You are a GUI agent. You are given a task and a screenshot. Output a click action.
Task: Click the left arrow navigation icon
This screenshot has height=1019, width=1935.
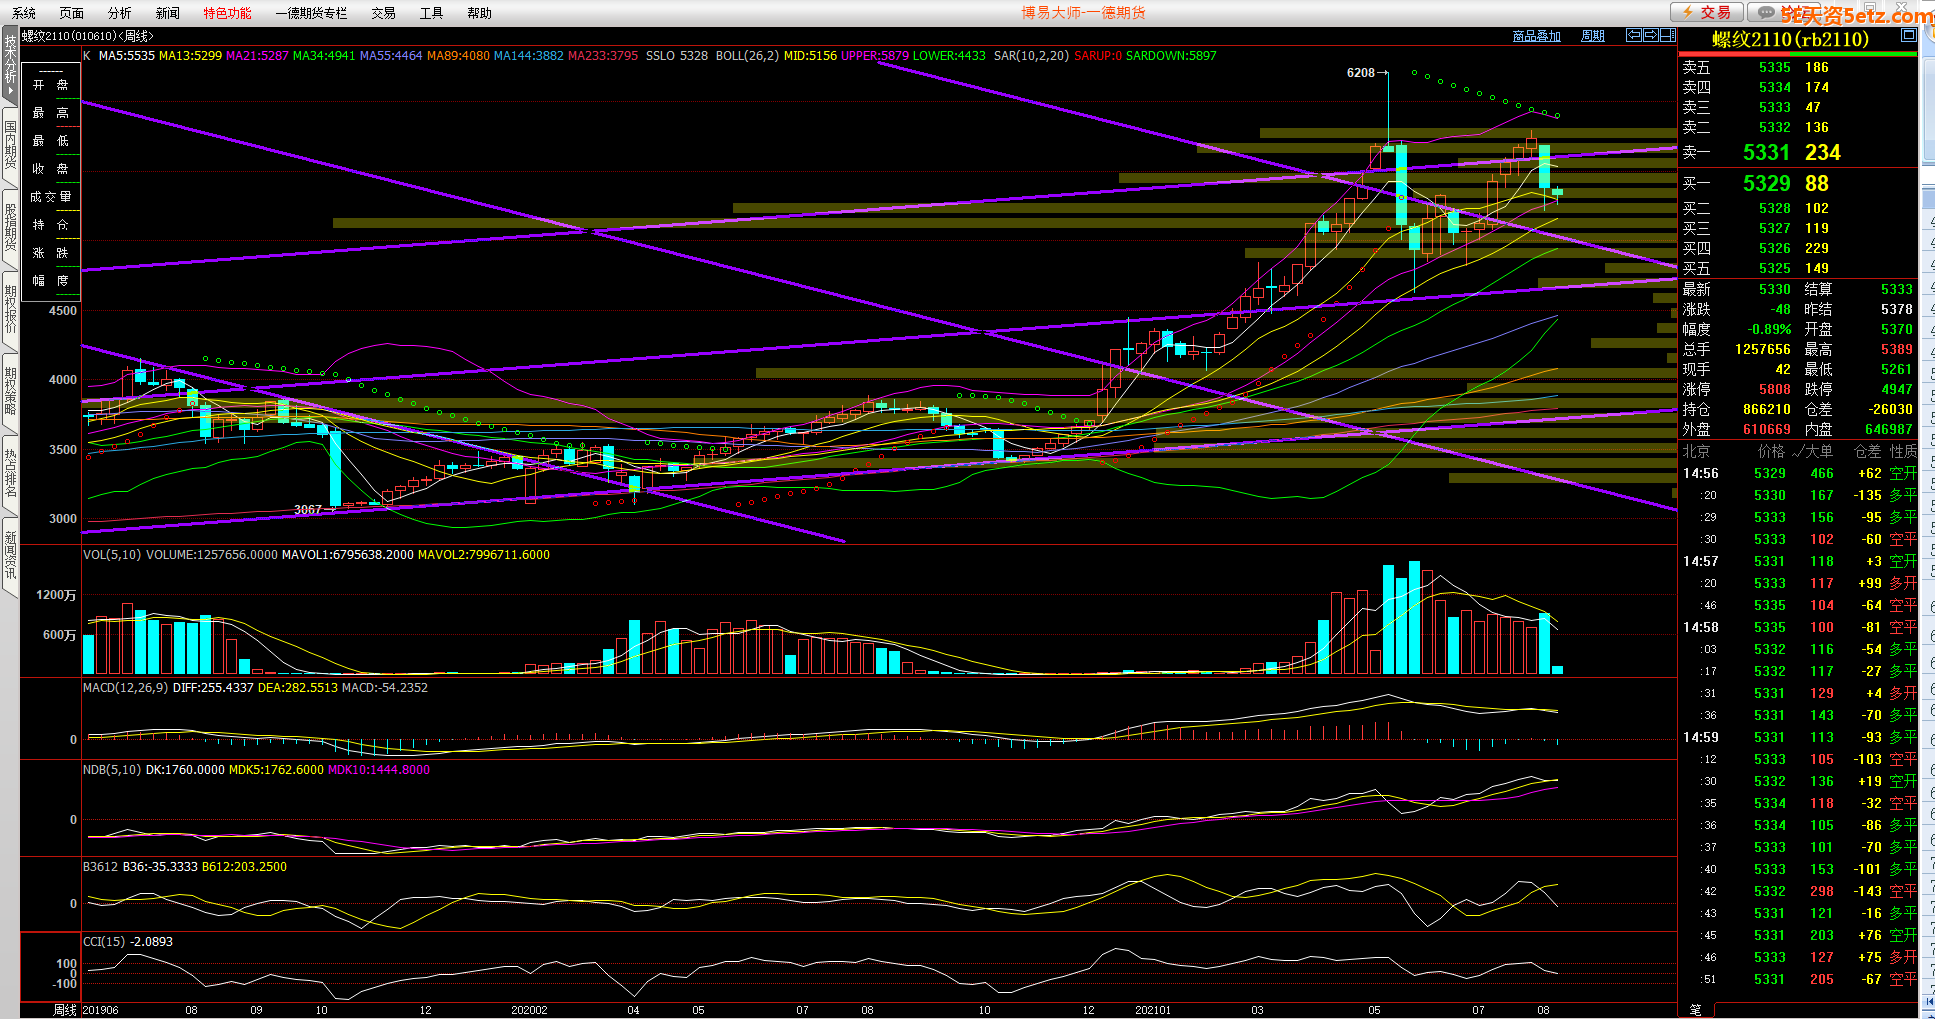(1634, 35)
